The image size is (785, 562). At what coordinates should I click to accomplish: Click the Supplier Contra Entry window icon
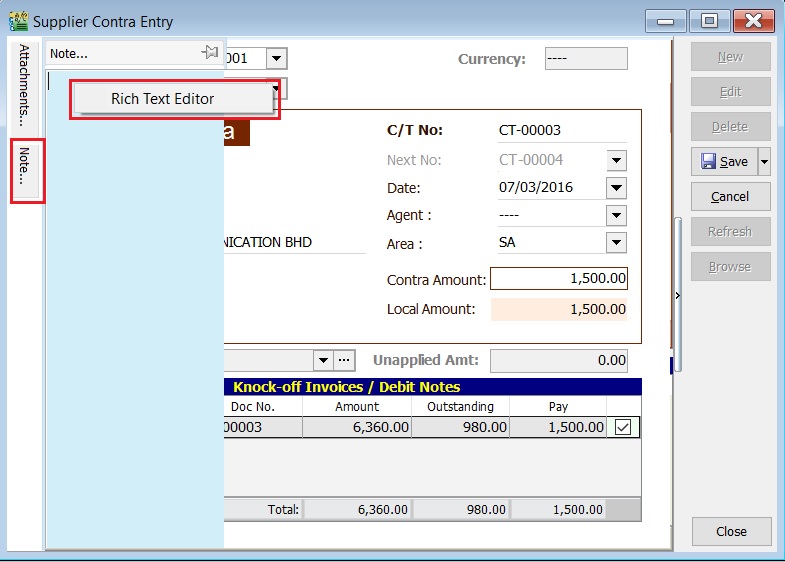coord(18,21)
